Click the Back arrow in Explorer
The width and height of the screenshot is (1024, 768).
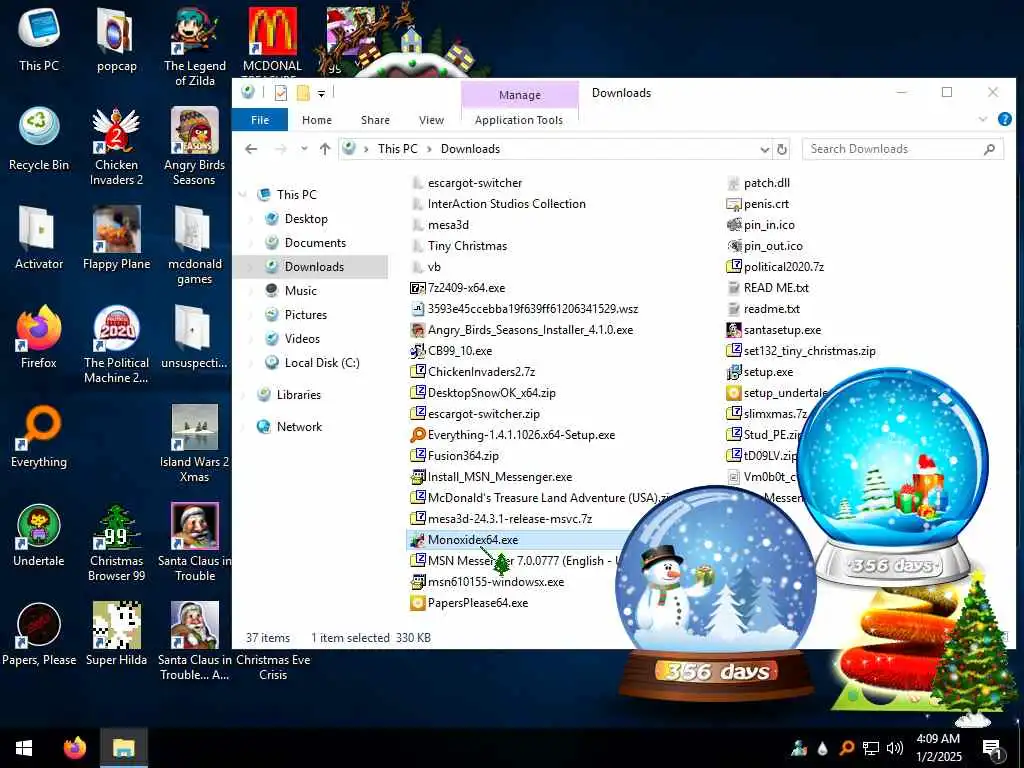click(251, 149)
